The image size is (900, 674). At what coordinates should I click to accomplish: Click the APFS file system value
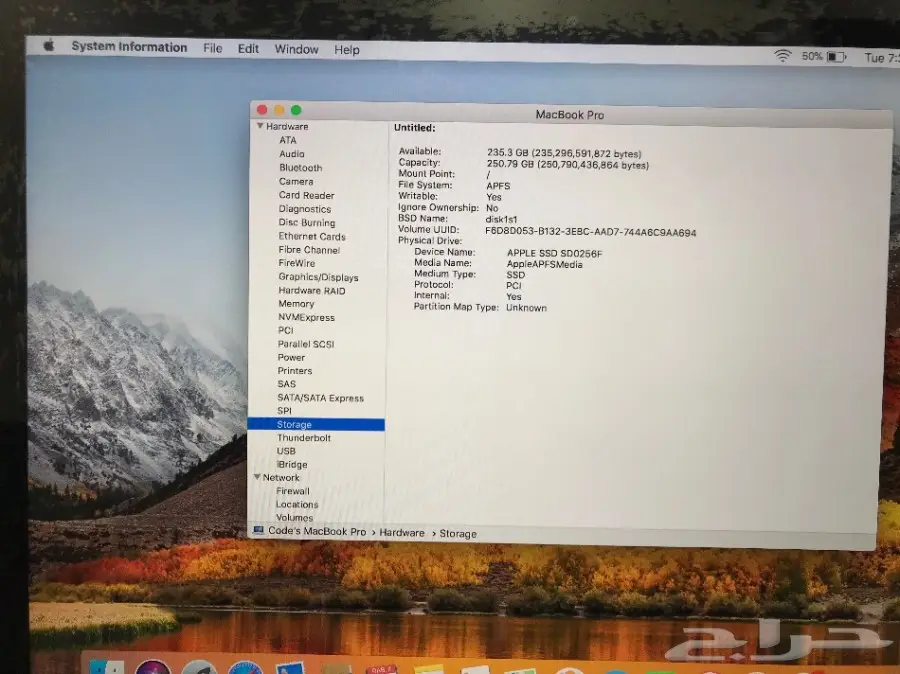coord(498,186)
